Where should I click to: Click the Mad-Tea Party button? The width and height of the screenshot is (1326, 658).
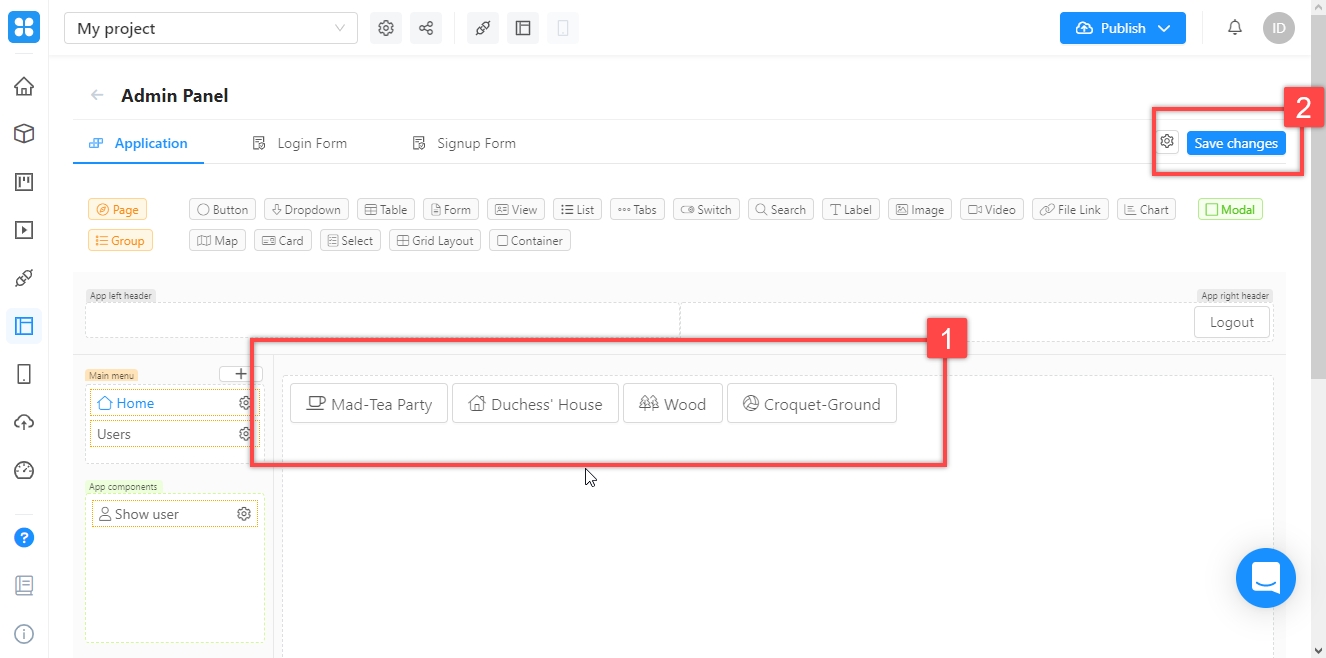coord(369,404)
